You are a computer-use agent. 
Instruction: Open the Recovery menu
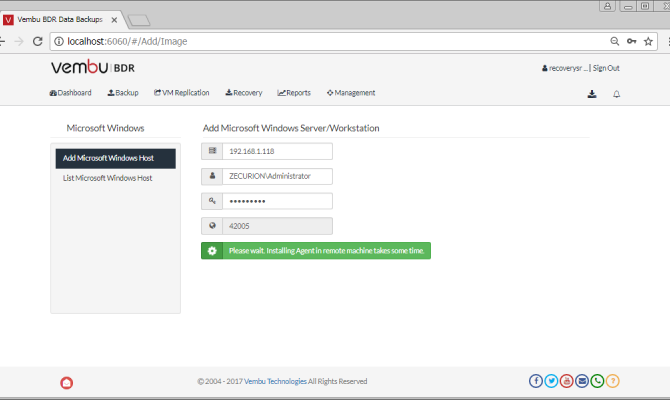[x=244, y=93]
